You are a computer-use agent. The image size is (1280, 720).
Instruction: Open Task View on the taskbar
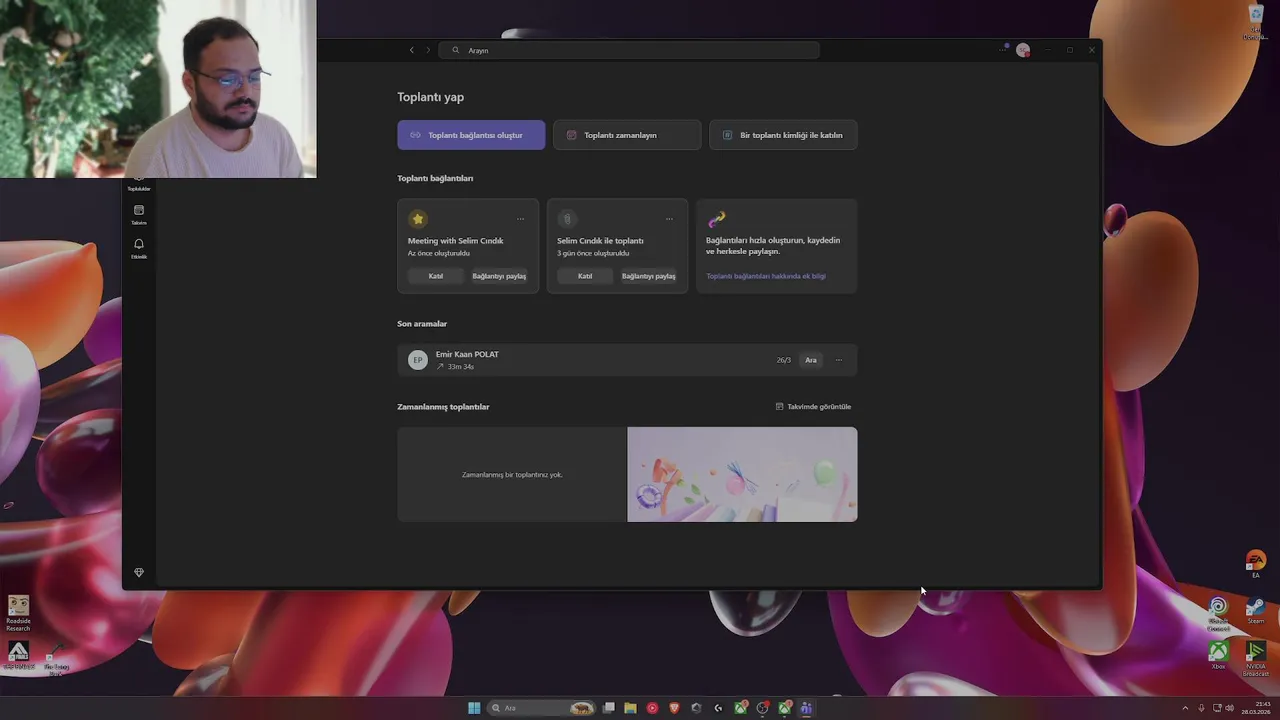(608, 708)
